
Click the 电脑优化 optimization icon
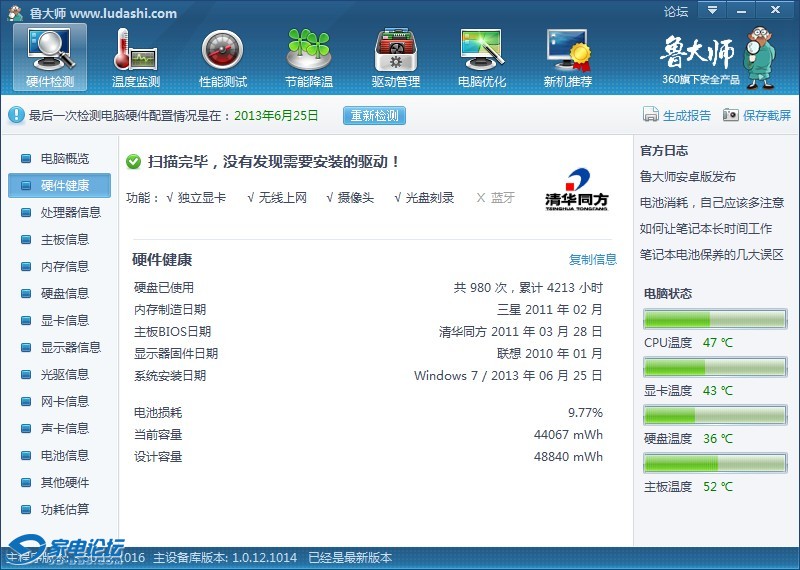pos(481,50)
